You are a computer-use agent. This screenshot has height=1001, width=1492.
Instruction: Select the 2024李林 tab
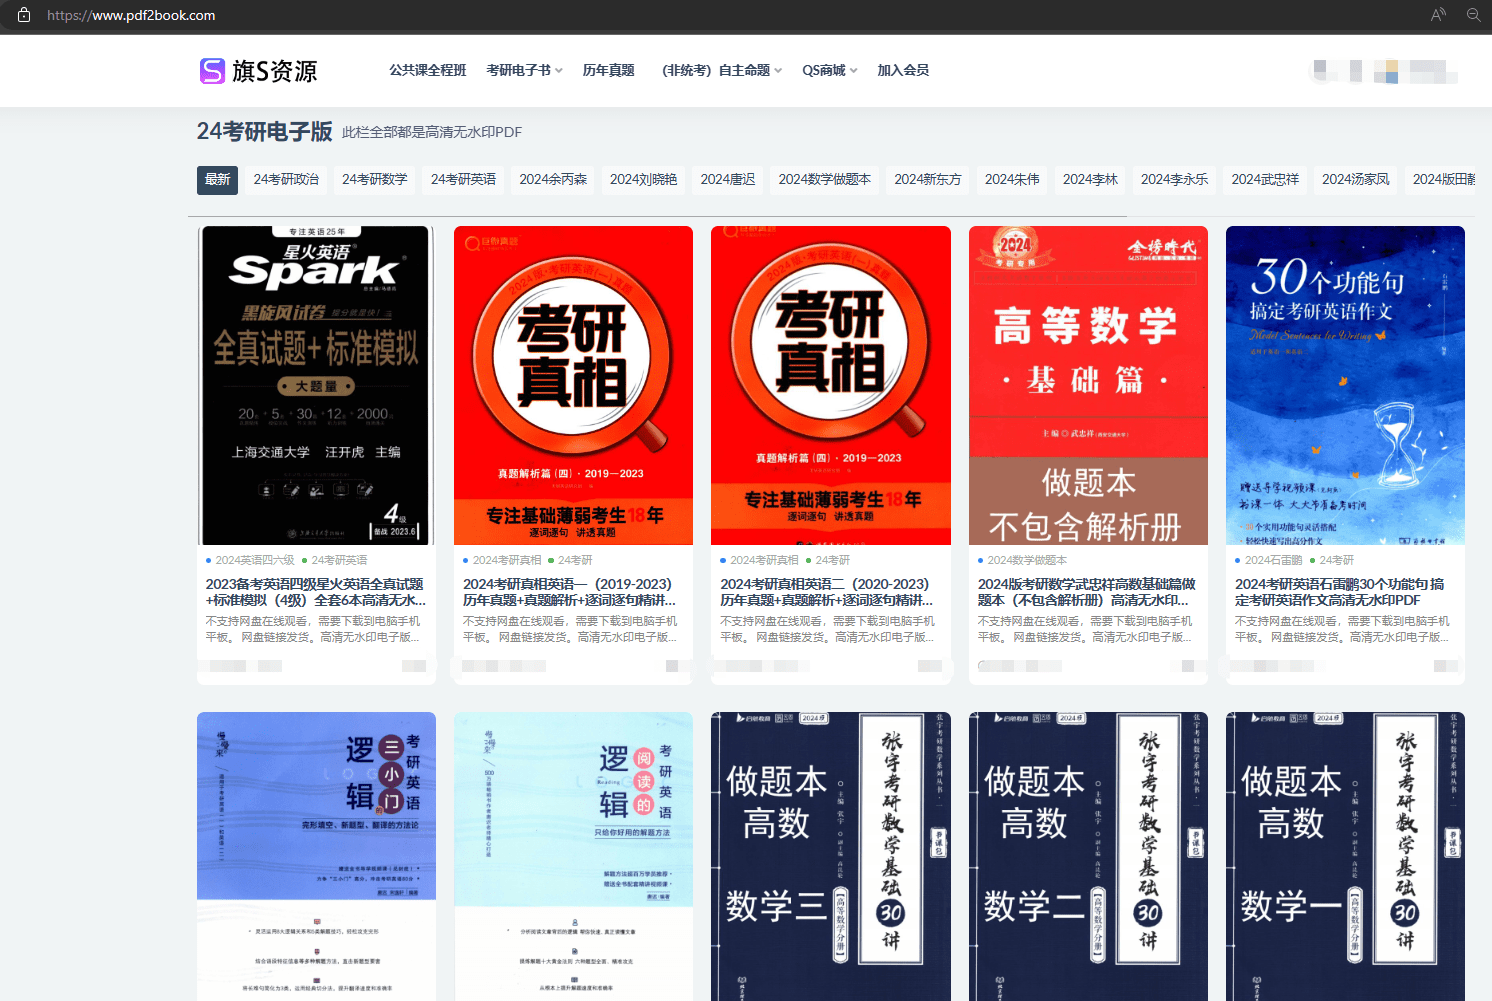tap(1090, 180)
